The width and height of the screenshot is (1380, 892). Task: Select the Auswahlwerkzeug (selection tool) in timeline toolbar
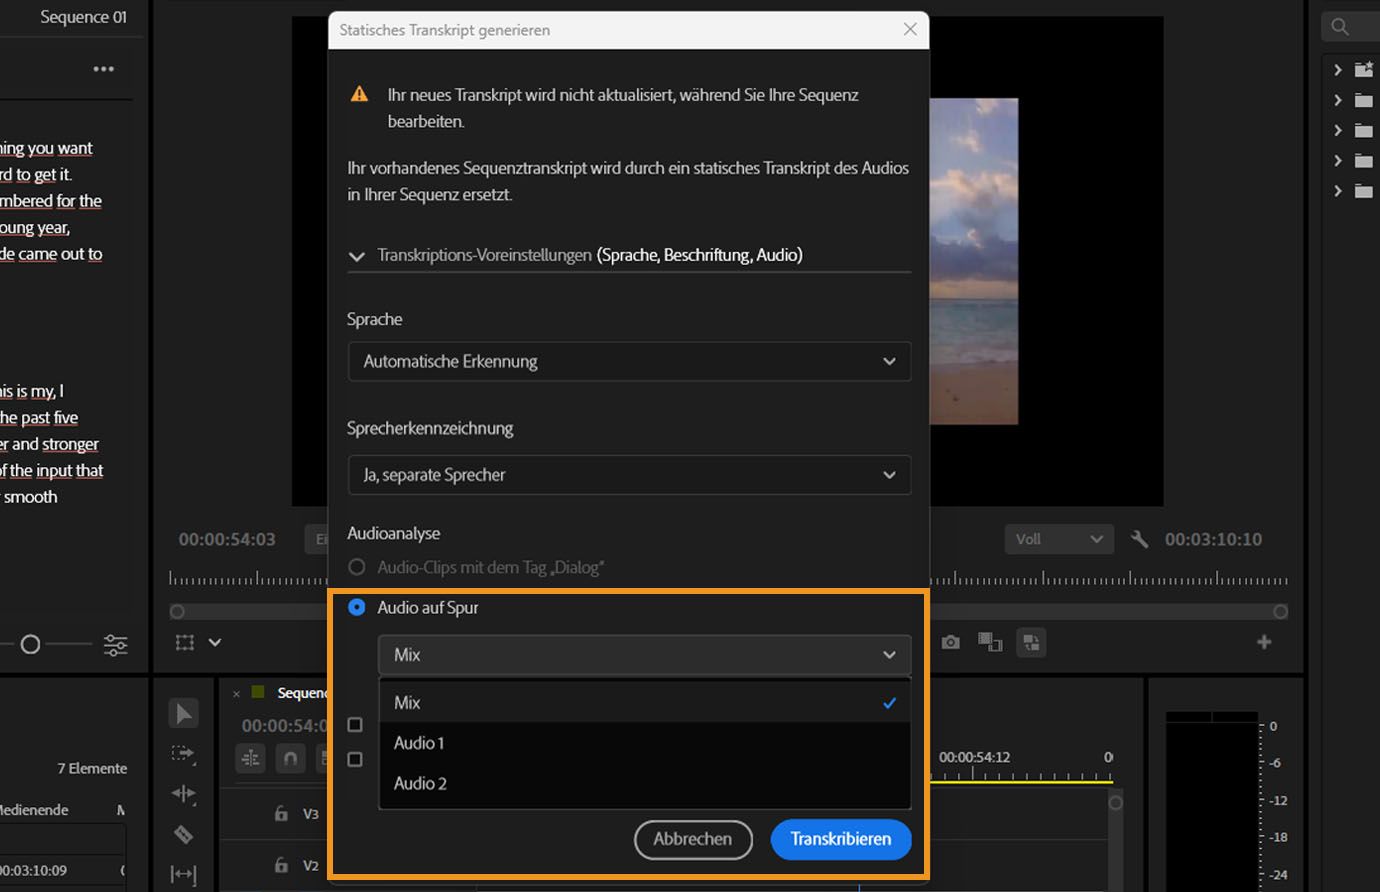point(184,713)
